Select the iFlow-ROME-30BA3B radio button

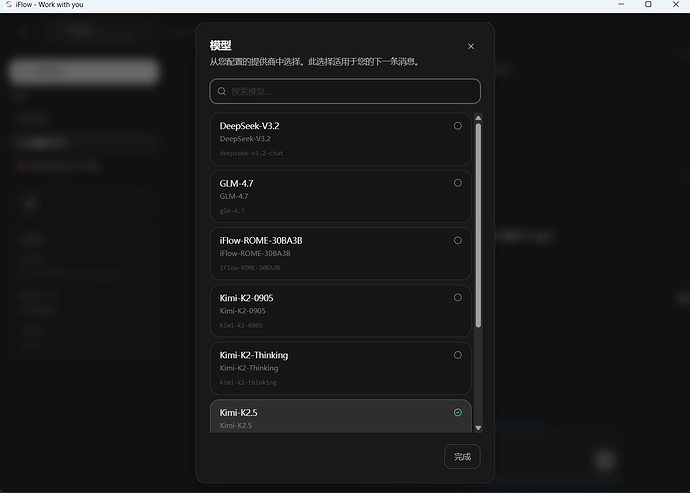pos(458,240)
